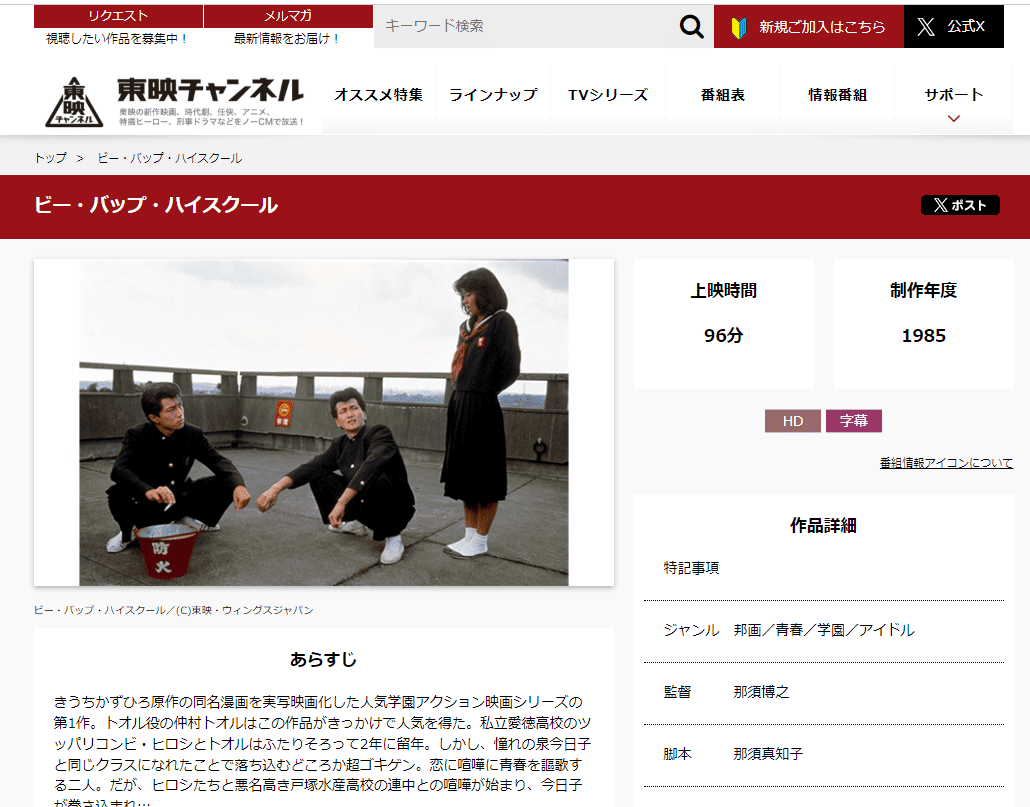Click the image copyright caption text
The height and width of the screenshot is (807, 1030).
(x=173, y=610)
